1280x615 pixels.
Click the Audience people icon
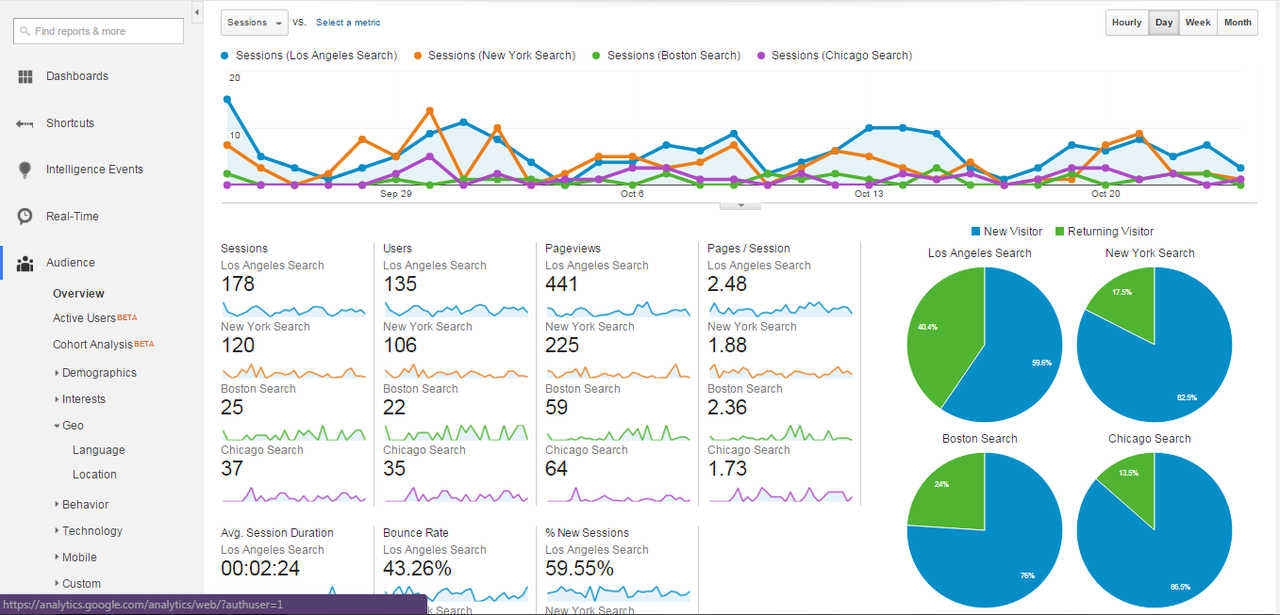(26, 263)
